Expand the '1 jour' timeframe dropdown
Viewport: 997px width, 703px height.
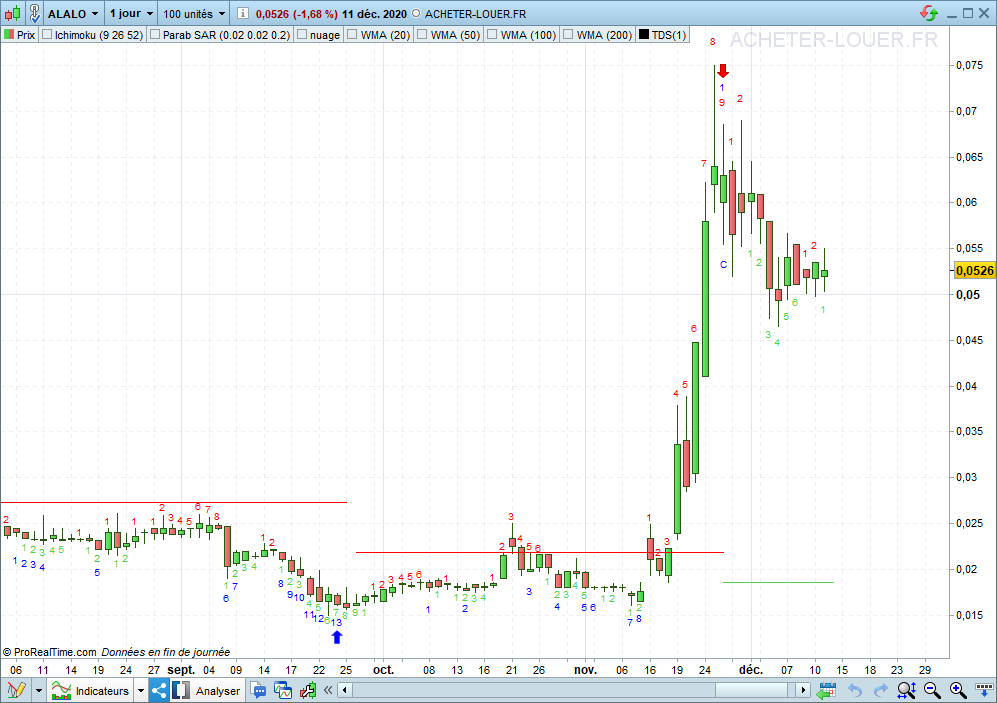click(x=131, y=13)
